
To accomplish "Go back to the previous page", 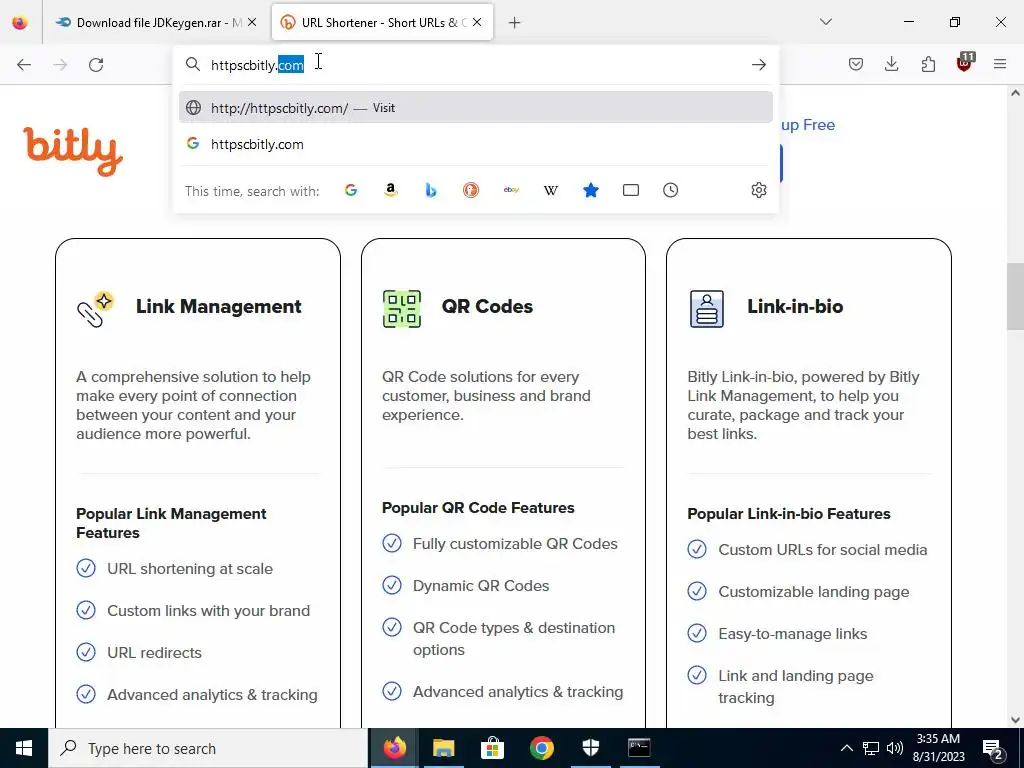I will coord(24,65).
